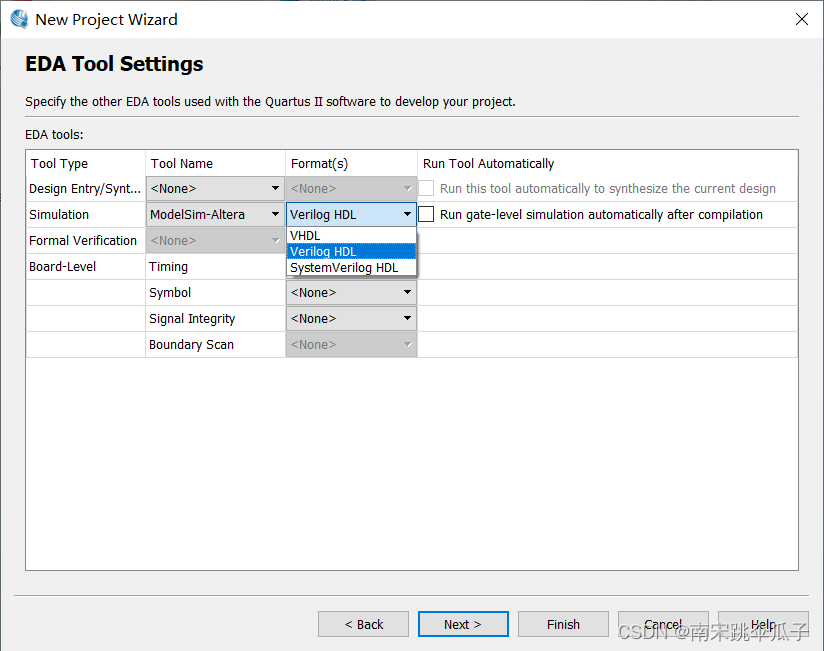Screen dimensions: 824x651
Task: Click the Back button
Action: click(x=363, y=624)
